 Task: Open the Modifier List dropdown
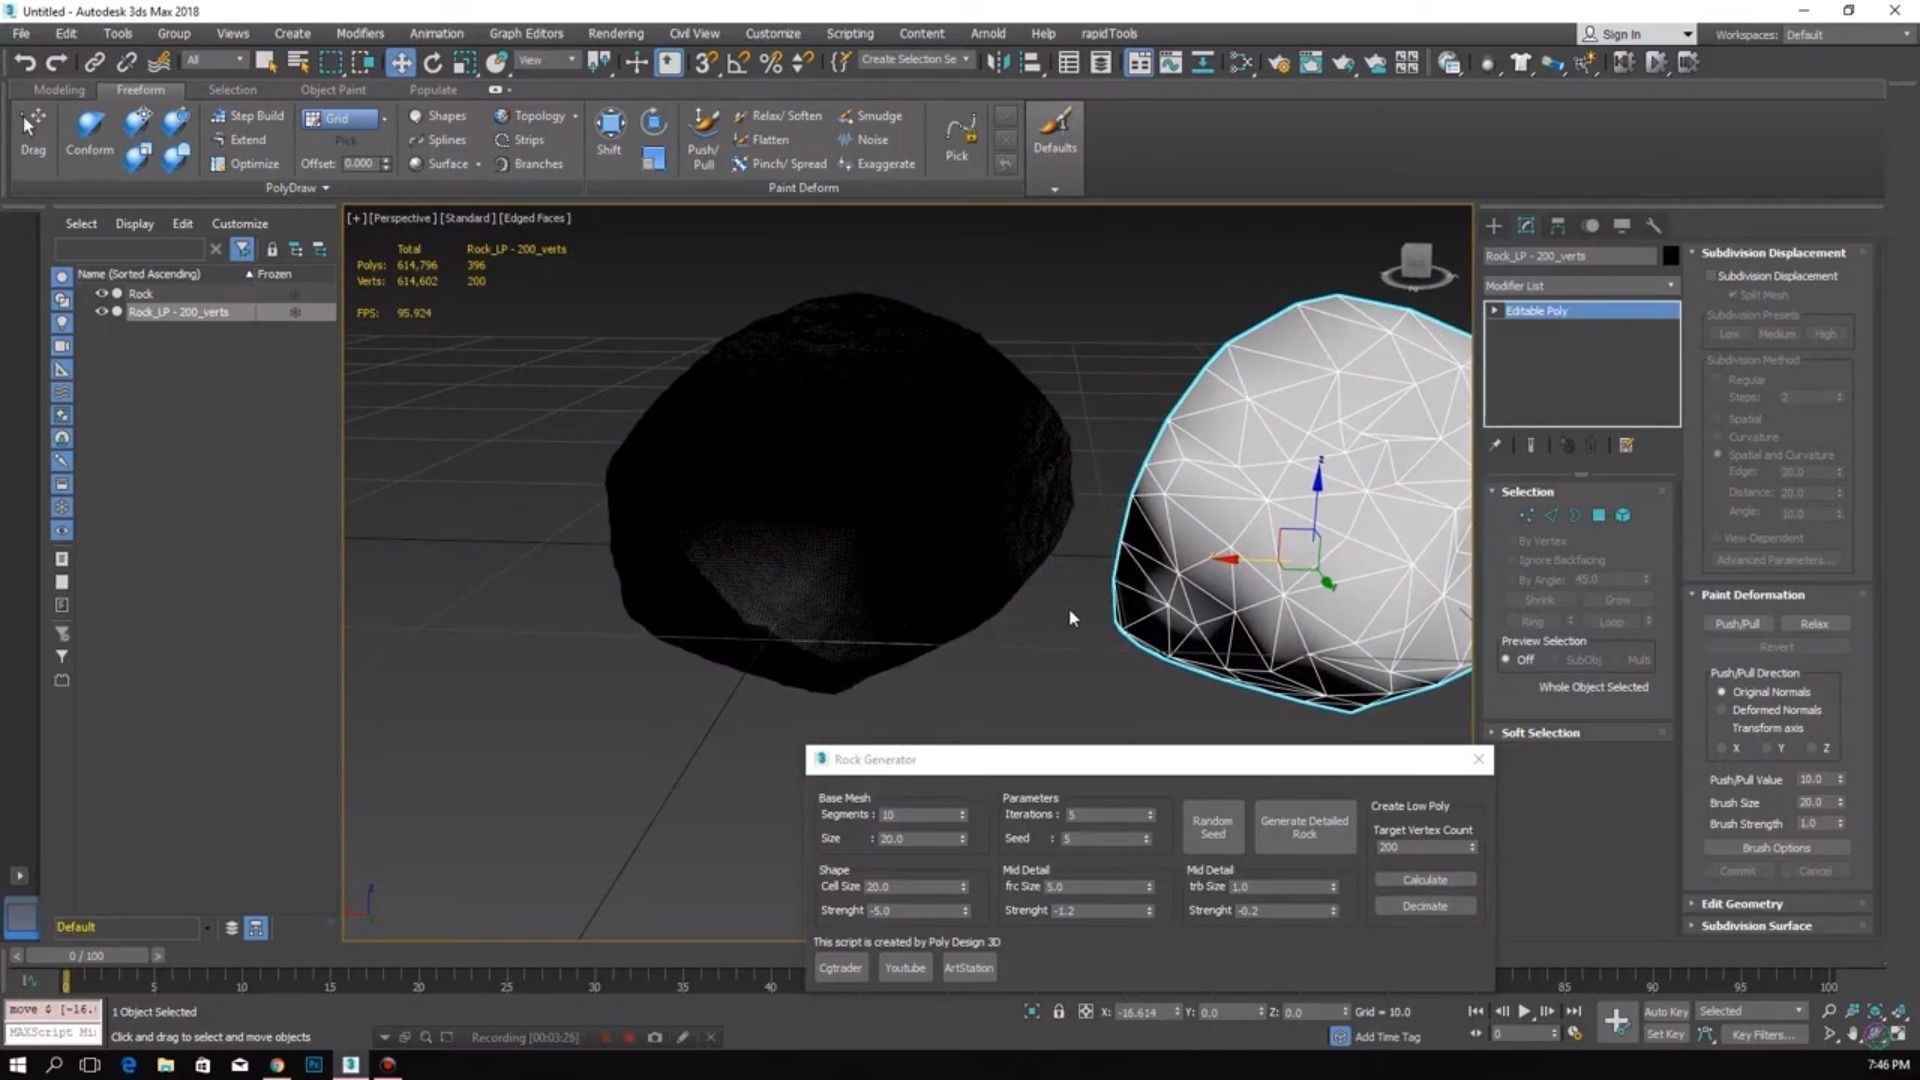pos(1580,286)
